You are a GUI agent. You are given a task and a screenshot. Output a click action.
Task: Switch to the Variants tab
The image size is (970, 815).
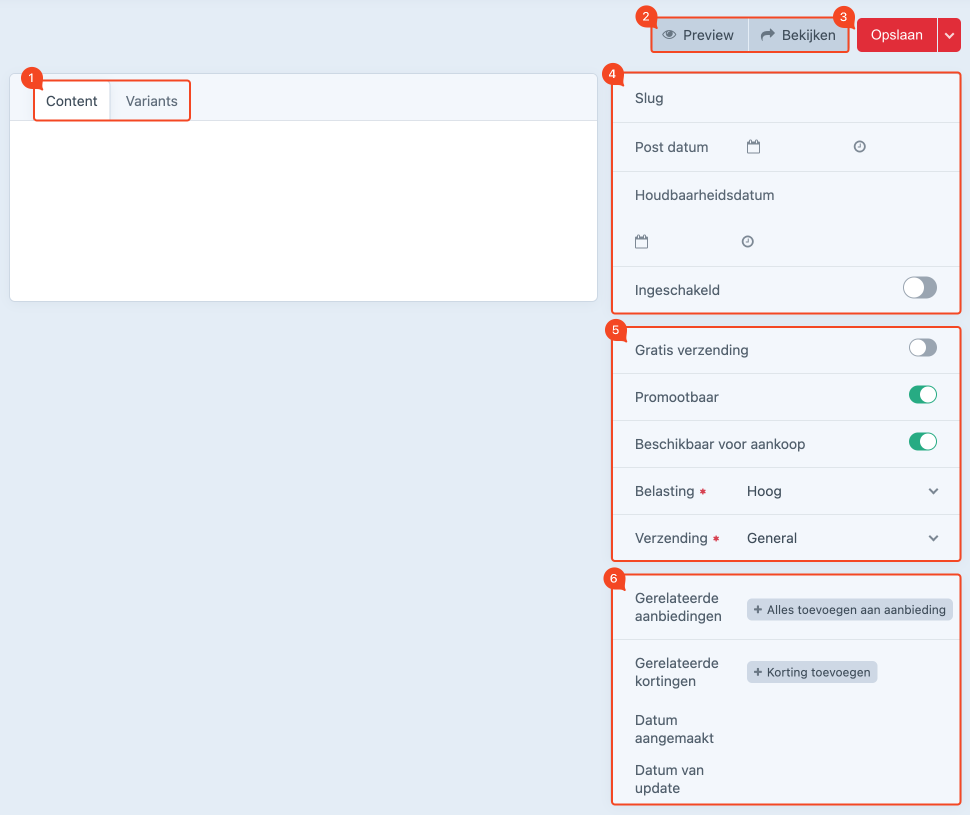151,101
